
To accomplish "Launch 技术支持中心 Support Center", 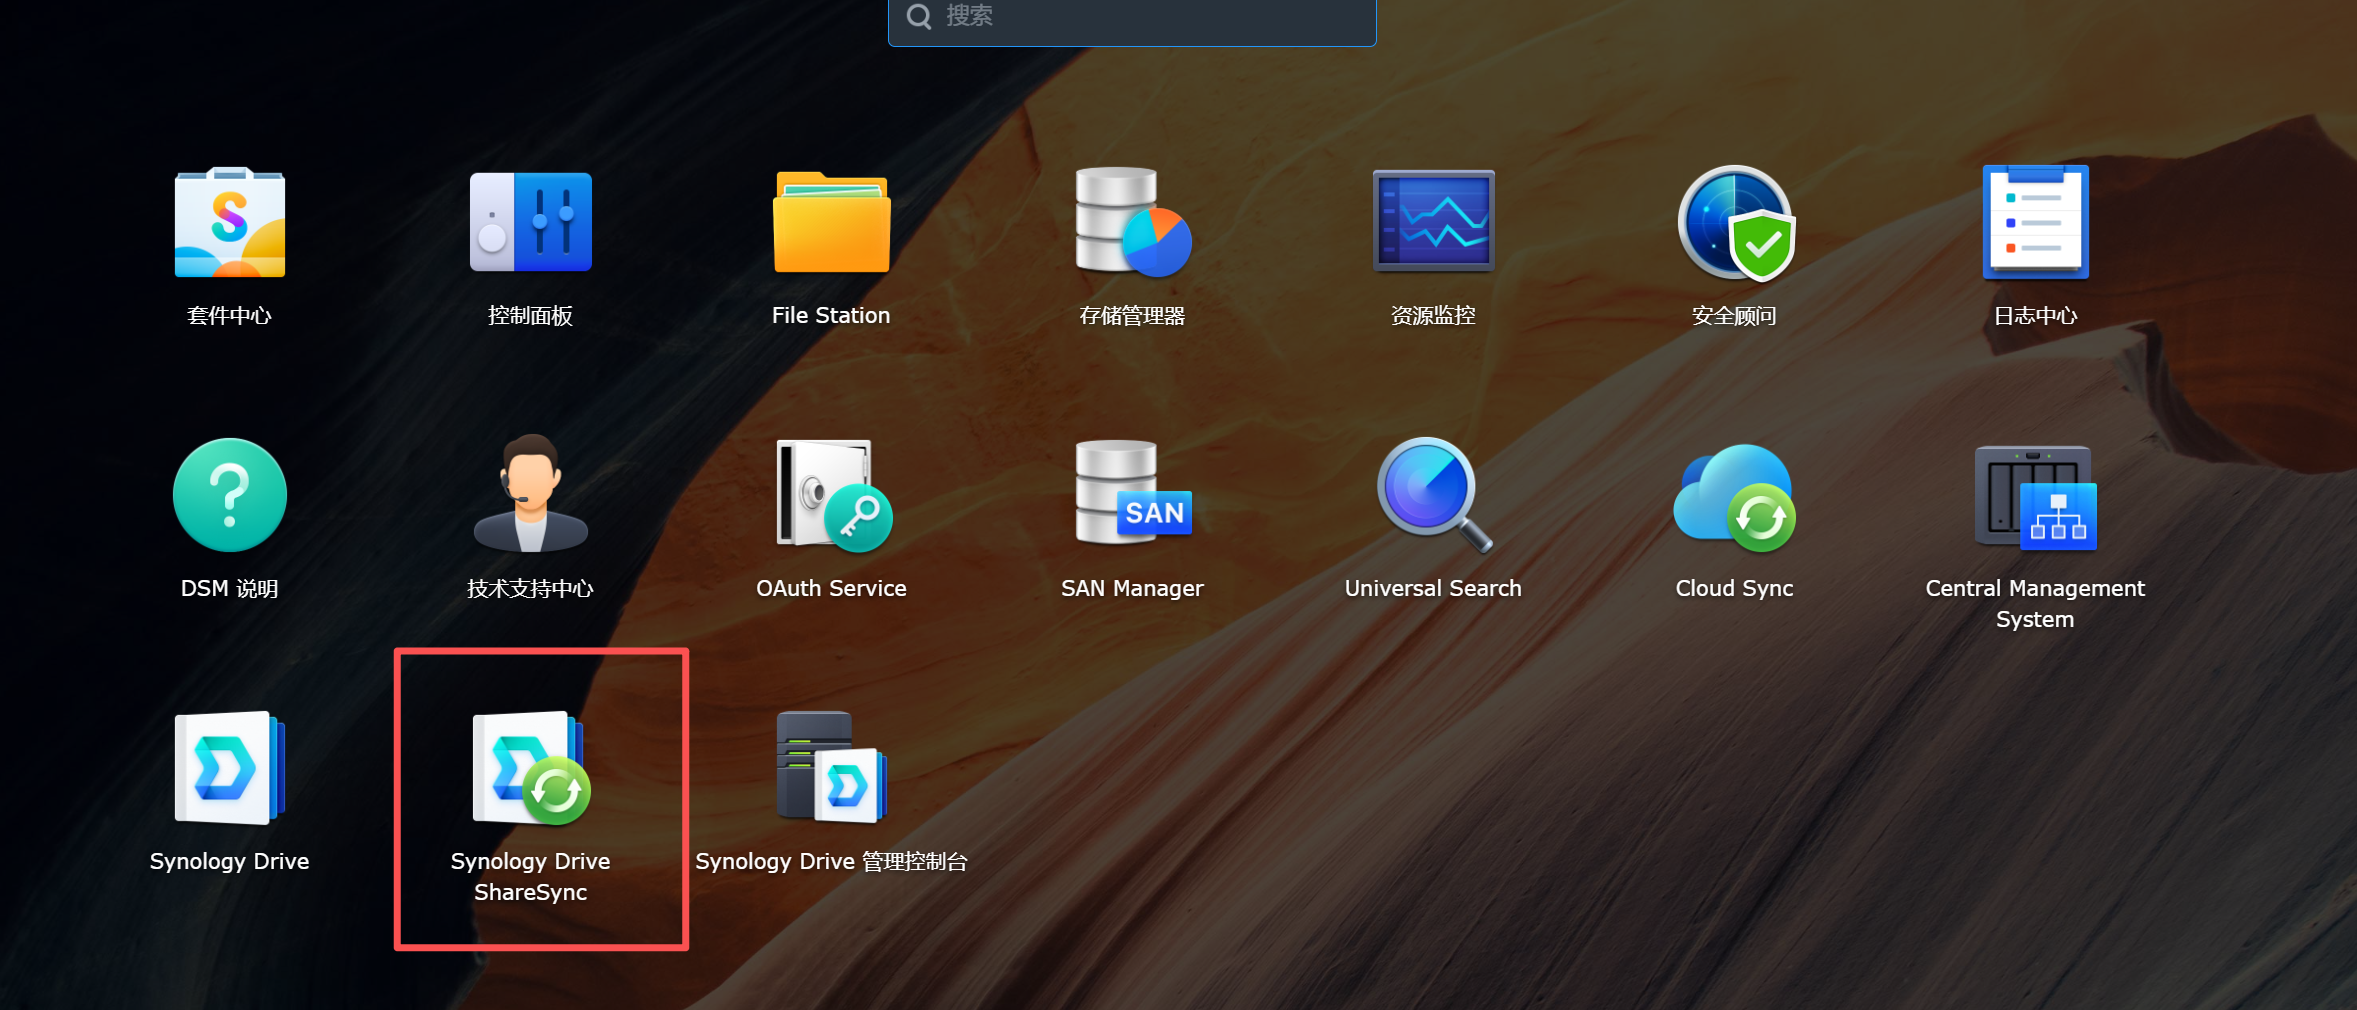I will coord(530,496).
